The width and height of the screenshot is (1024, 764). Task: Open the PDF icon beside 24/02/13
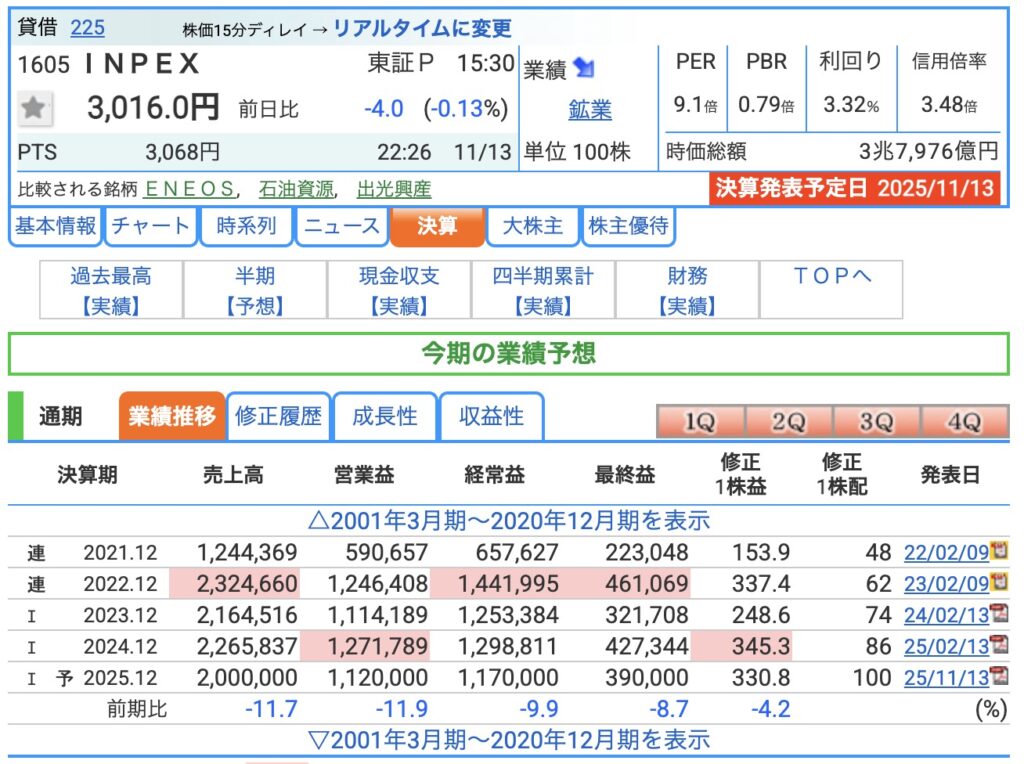[997, 614]
